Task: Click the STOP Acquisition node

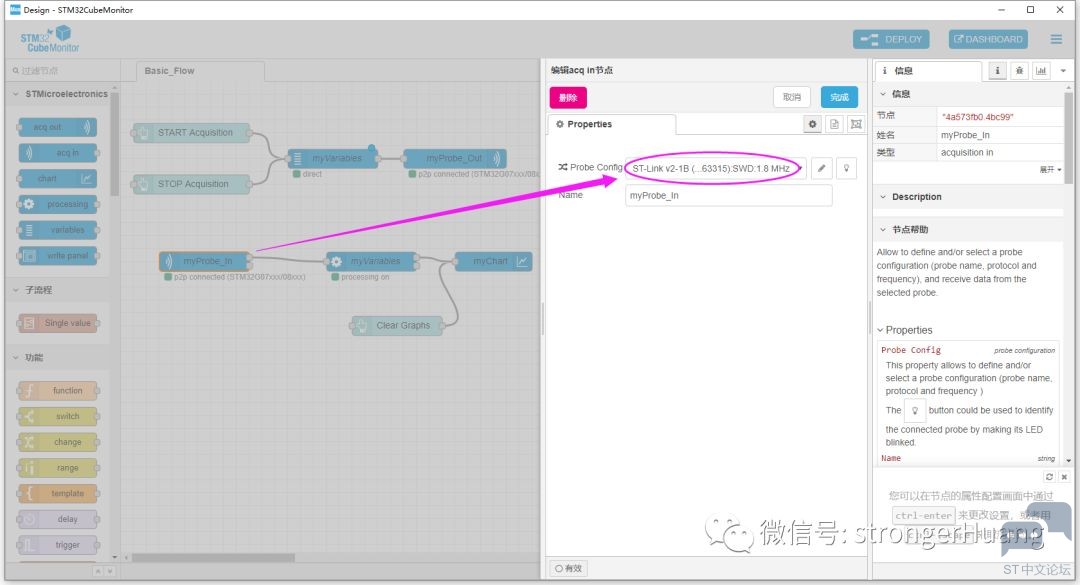Action: coord(191,184)
